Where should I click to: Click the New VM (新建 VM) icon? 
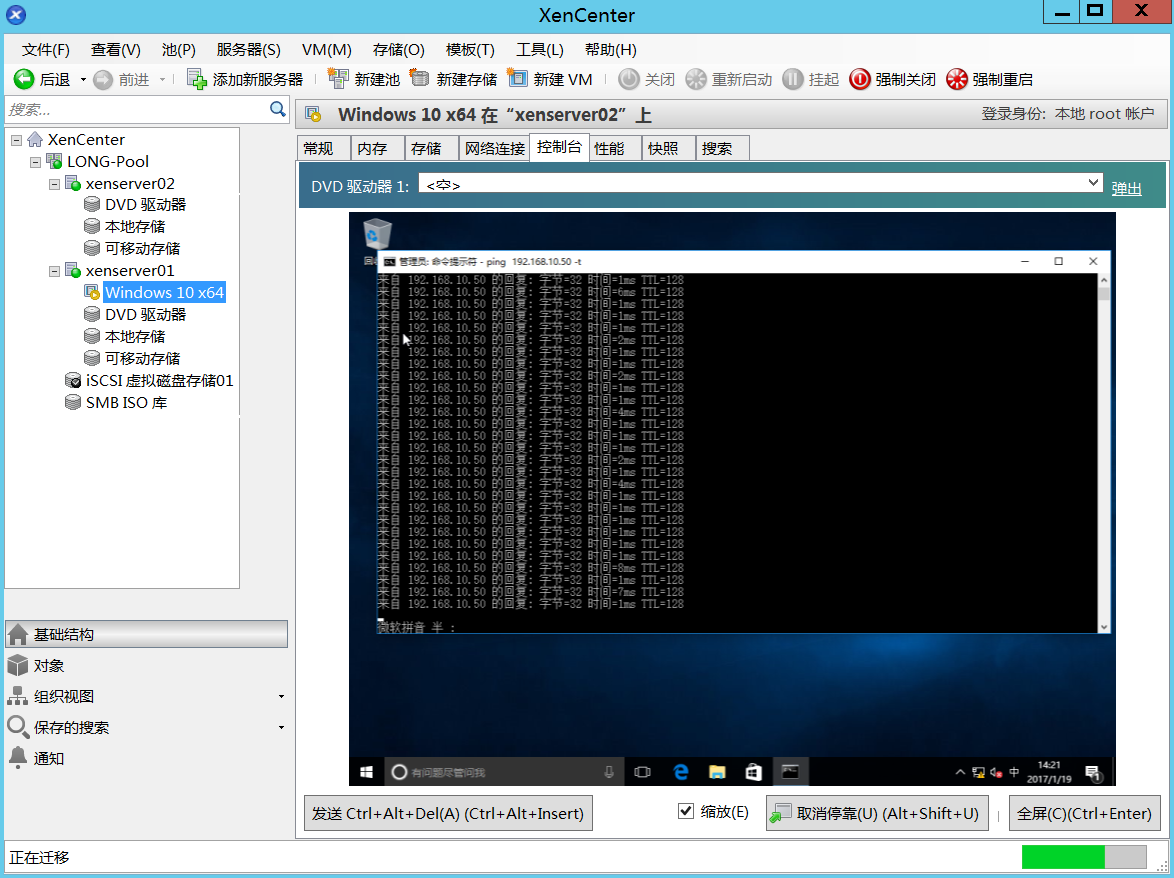(517, 78)
